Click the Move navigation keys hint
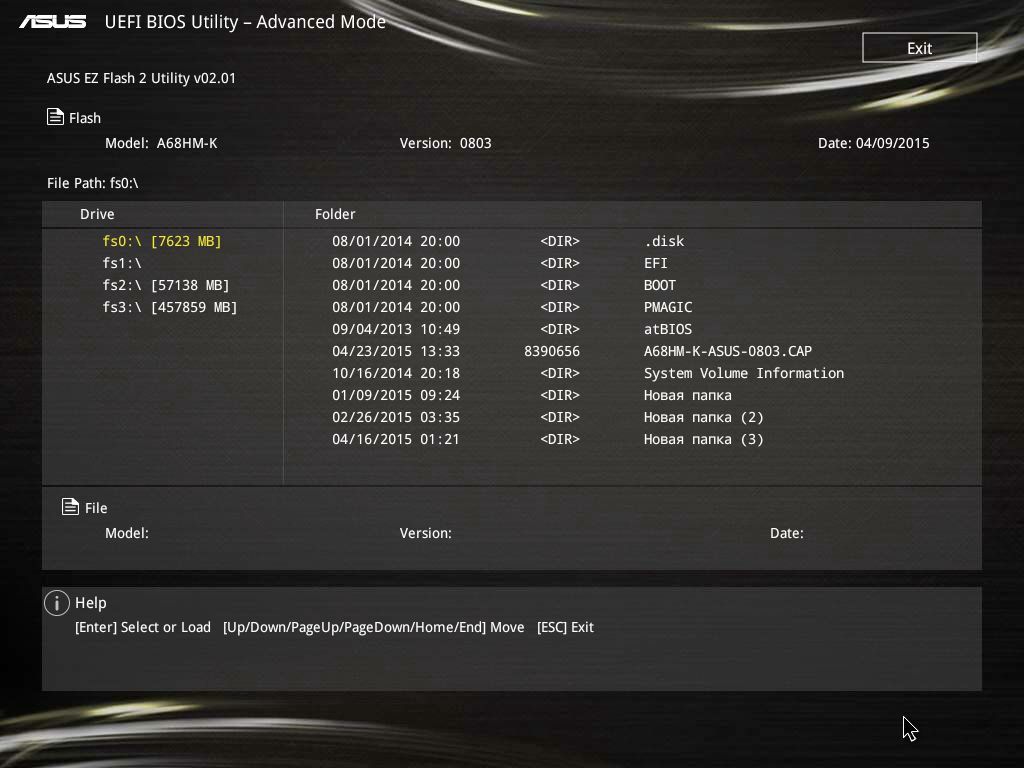This screenshot has height=768, width=1024. [374, 627]
